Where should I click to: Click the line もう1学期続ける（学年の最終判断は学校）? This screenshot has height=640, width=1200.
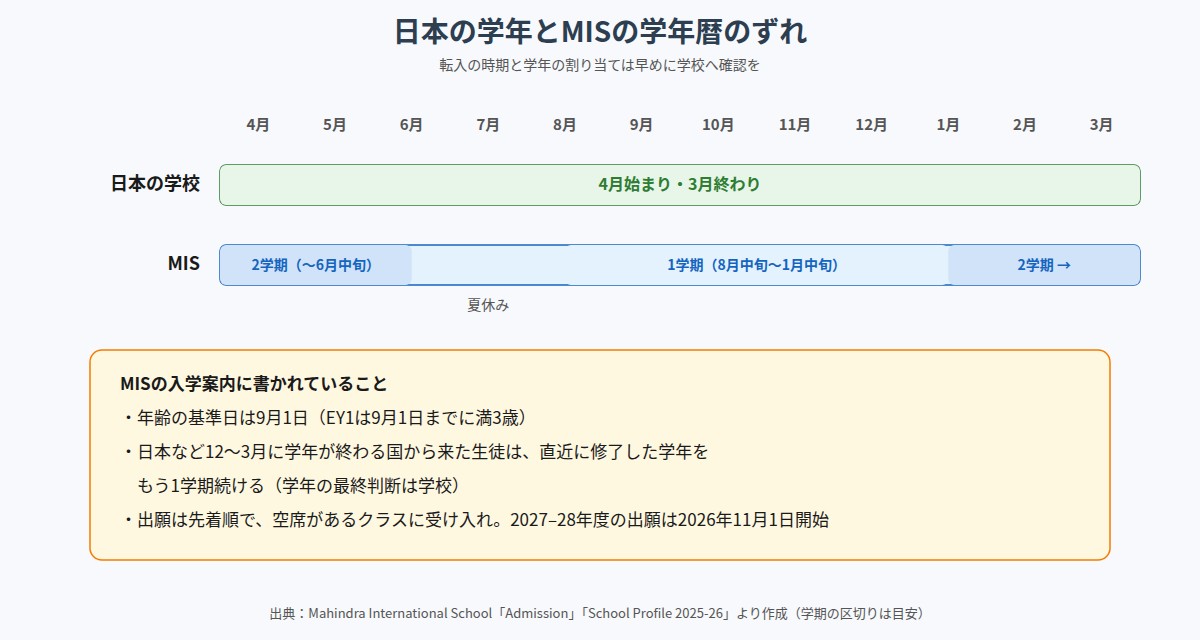[298, 486]
